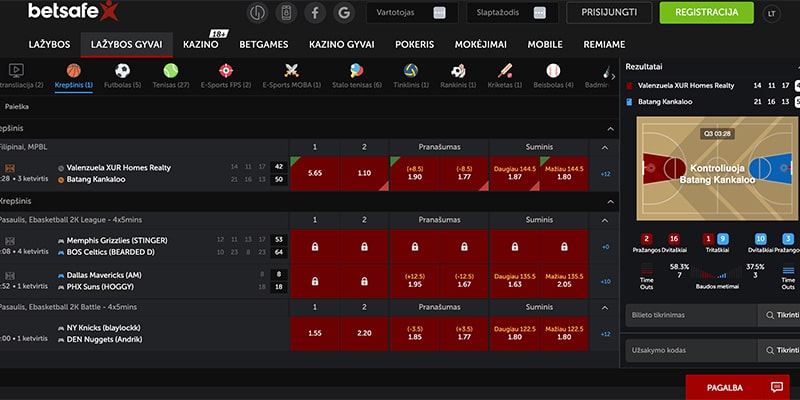Click the Betsafe logo
This screenshot has width=800, height=400.
pos(73,11)
